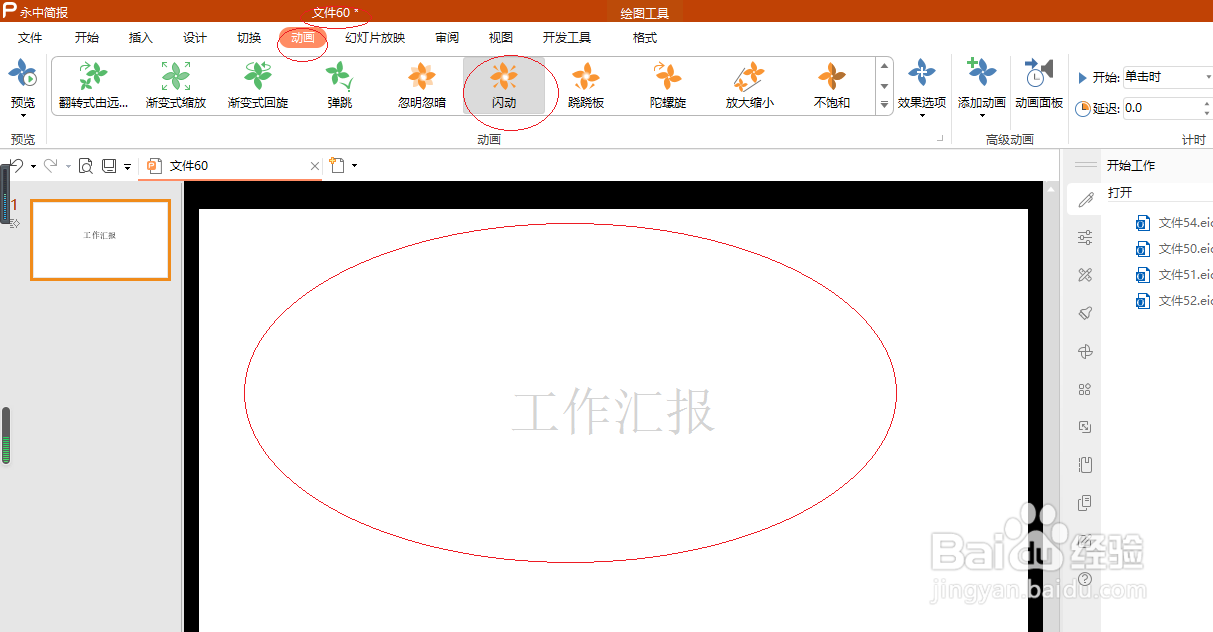This screenshot has width=1213, height=632.
Task: Click the Undo icon in quick access toolbar
Action: [15, 165]
